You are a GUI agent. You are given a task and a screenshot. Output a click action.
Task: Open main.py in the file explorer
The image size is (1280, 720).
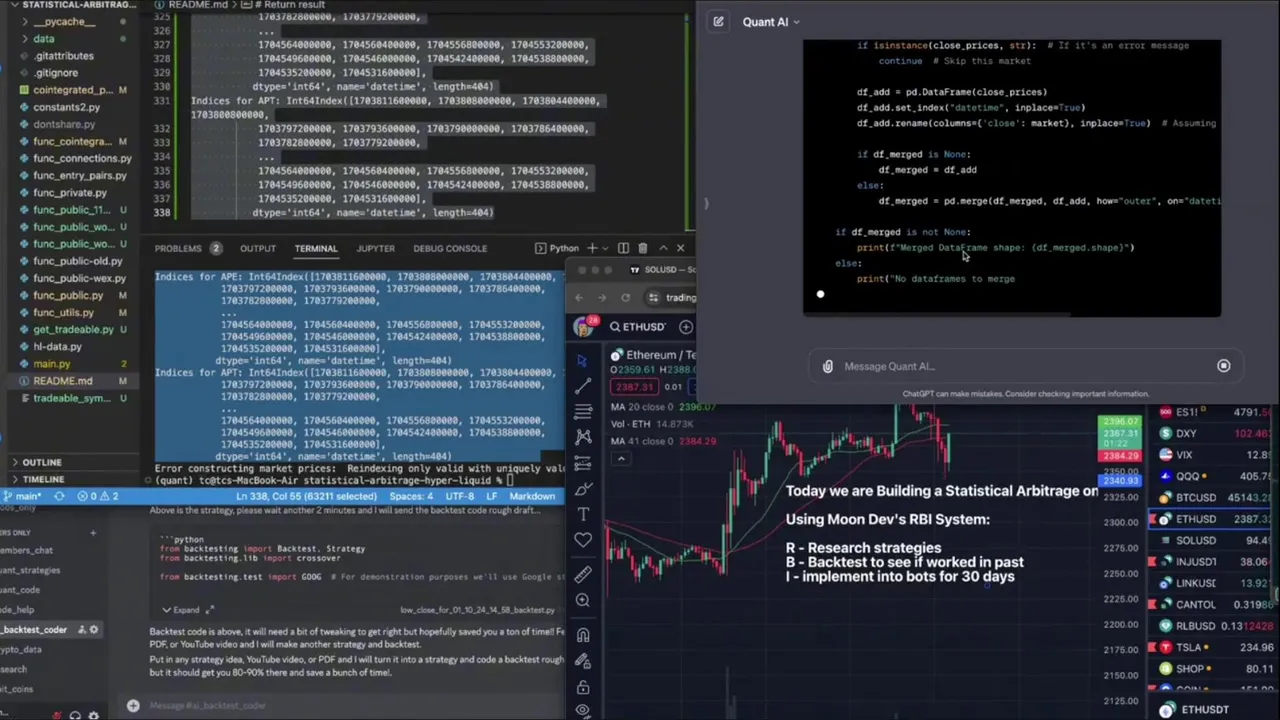pos(52,364)
